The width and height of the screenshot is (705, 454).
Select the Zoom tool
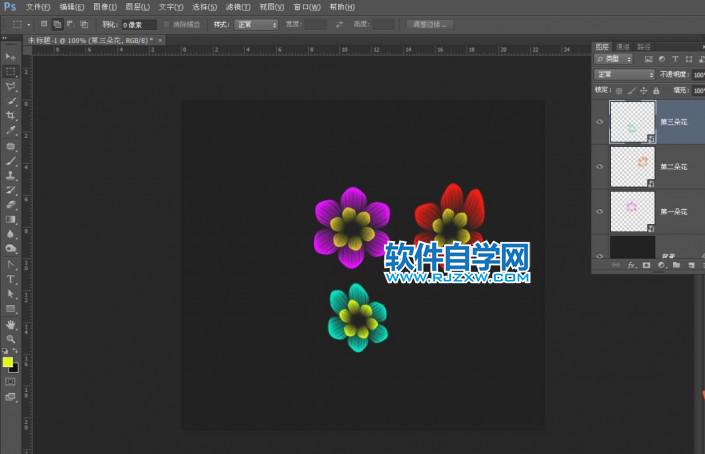coord(10,339)
